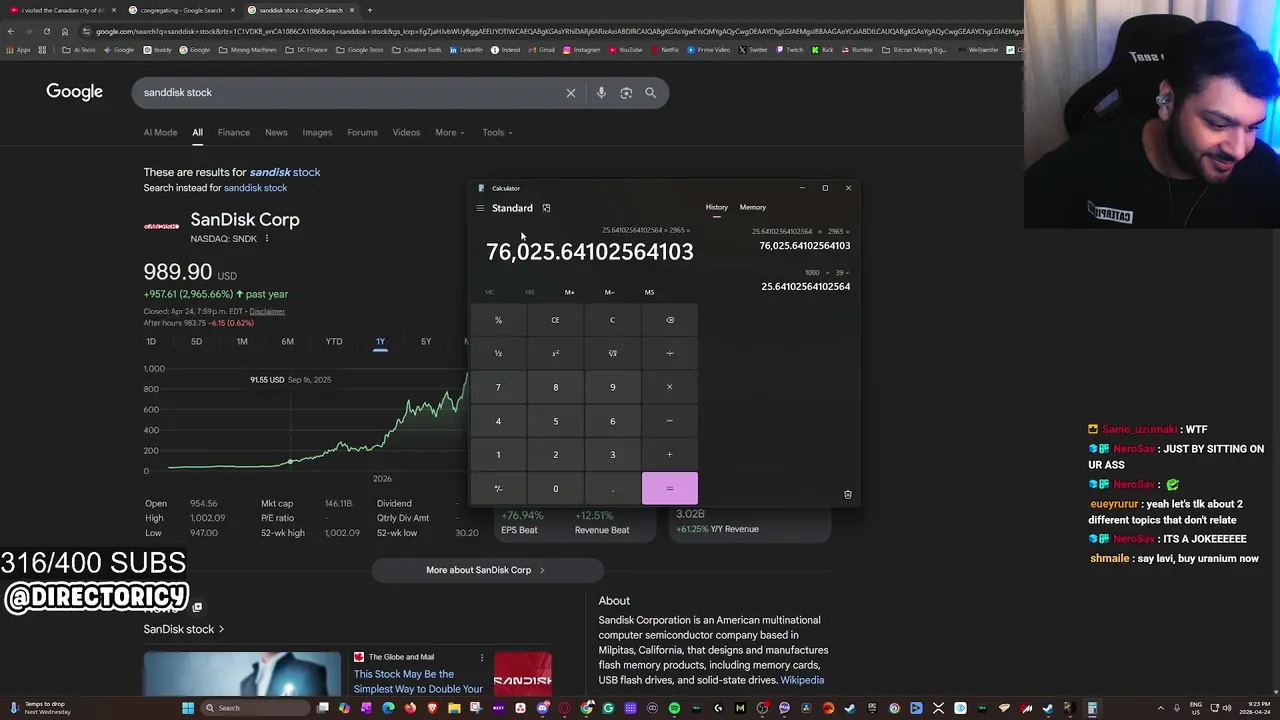Screen dimensions: 1280x720
Task: Click the x squared key
Action: (x=555, y=353)
